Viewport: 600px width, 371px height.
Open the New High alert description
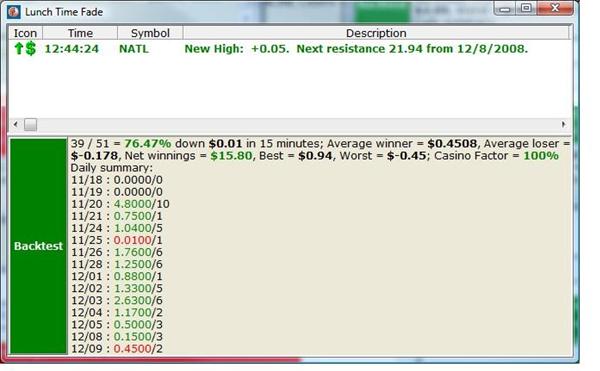(356, 49)
